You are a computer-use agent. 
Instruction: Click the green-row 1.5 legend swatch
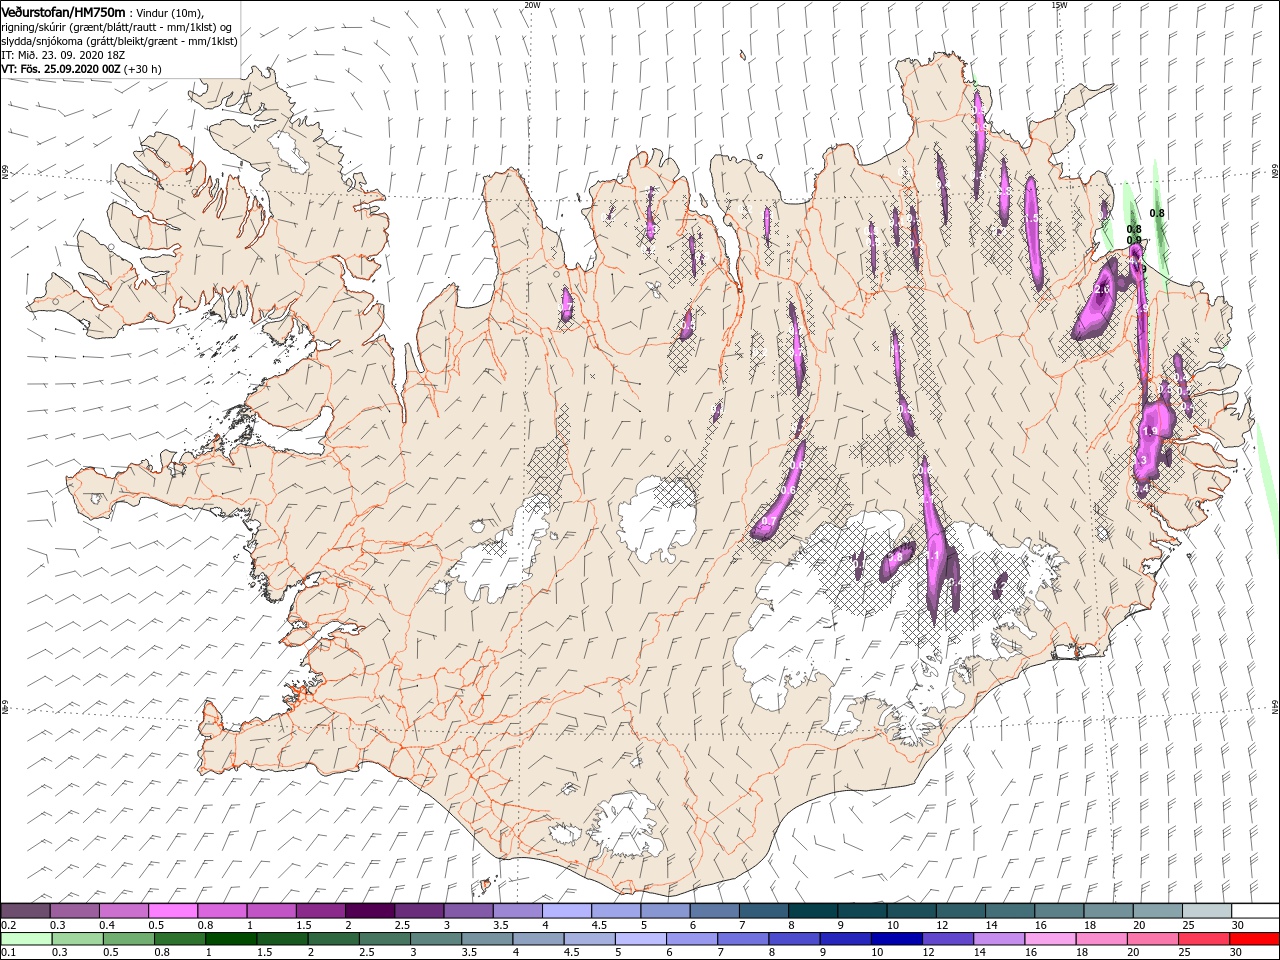coord(281,939)
